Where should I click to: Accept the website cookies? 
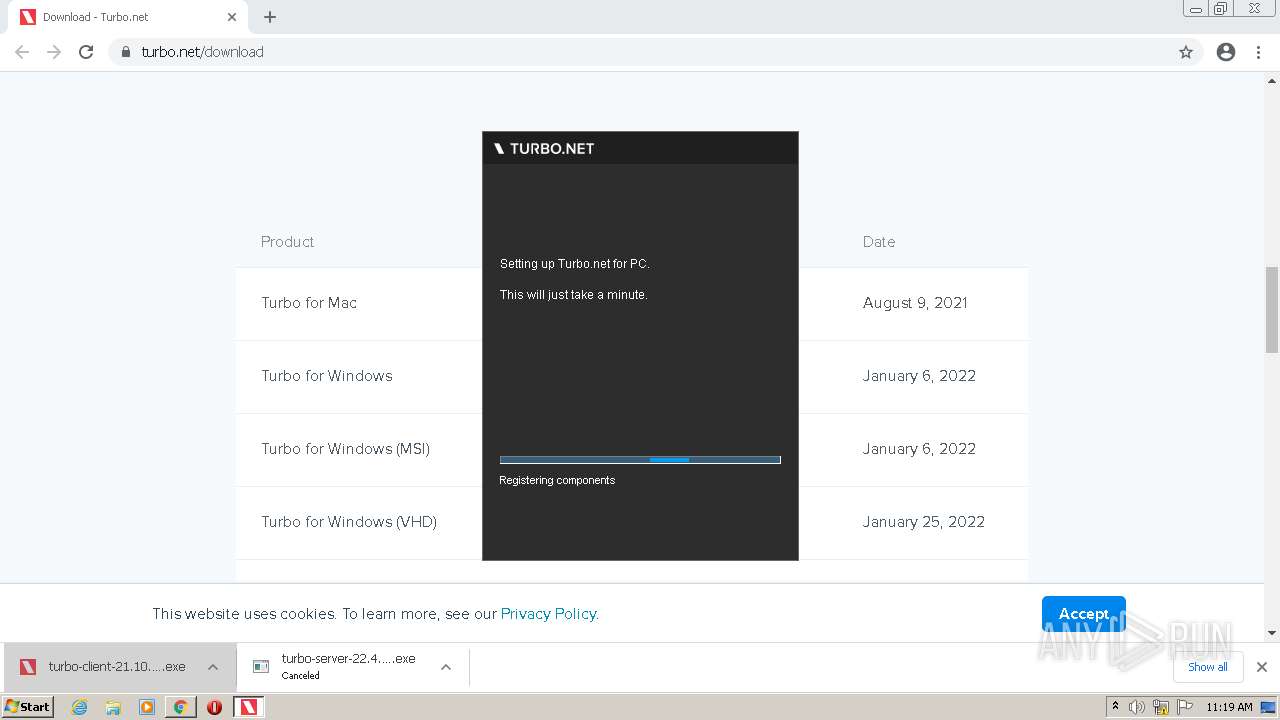1083,614
